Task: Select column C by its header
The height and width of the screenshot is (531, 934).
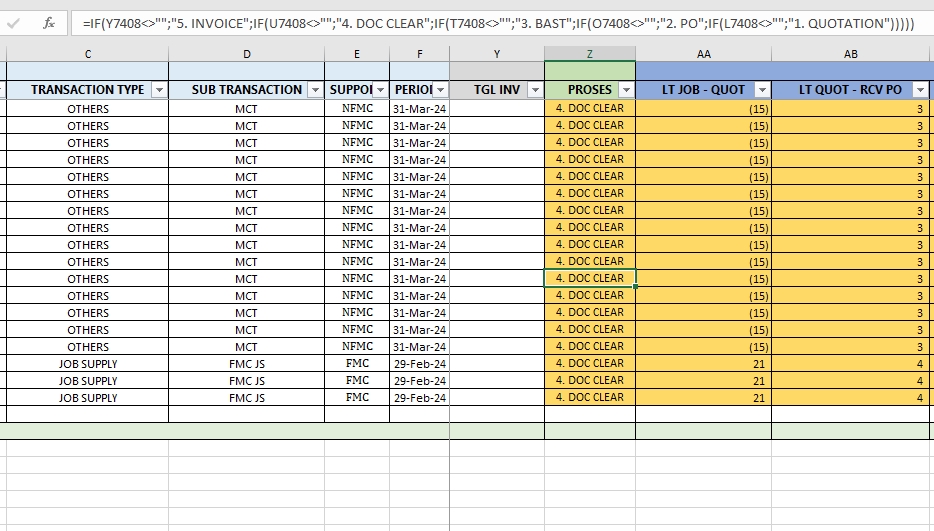Action: 88,54
